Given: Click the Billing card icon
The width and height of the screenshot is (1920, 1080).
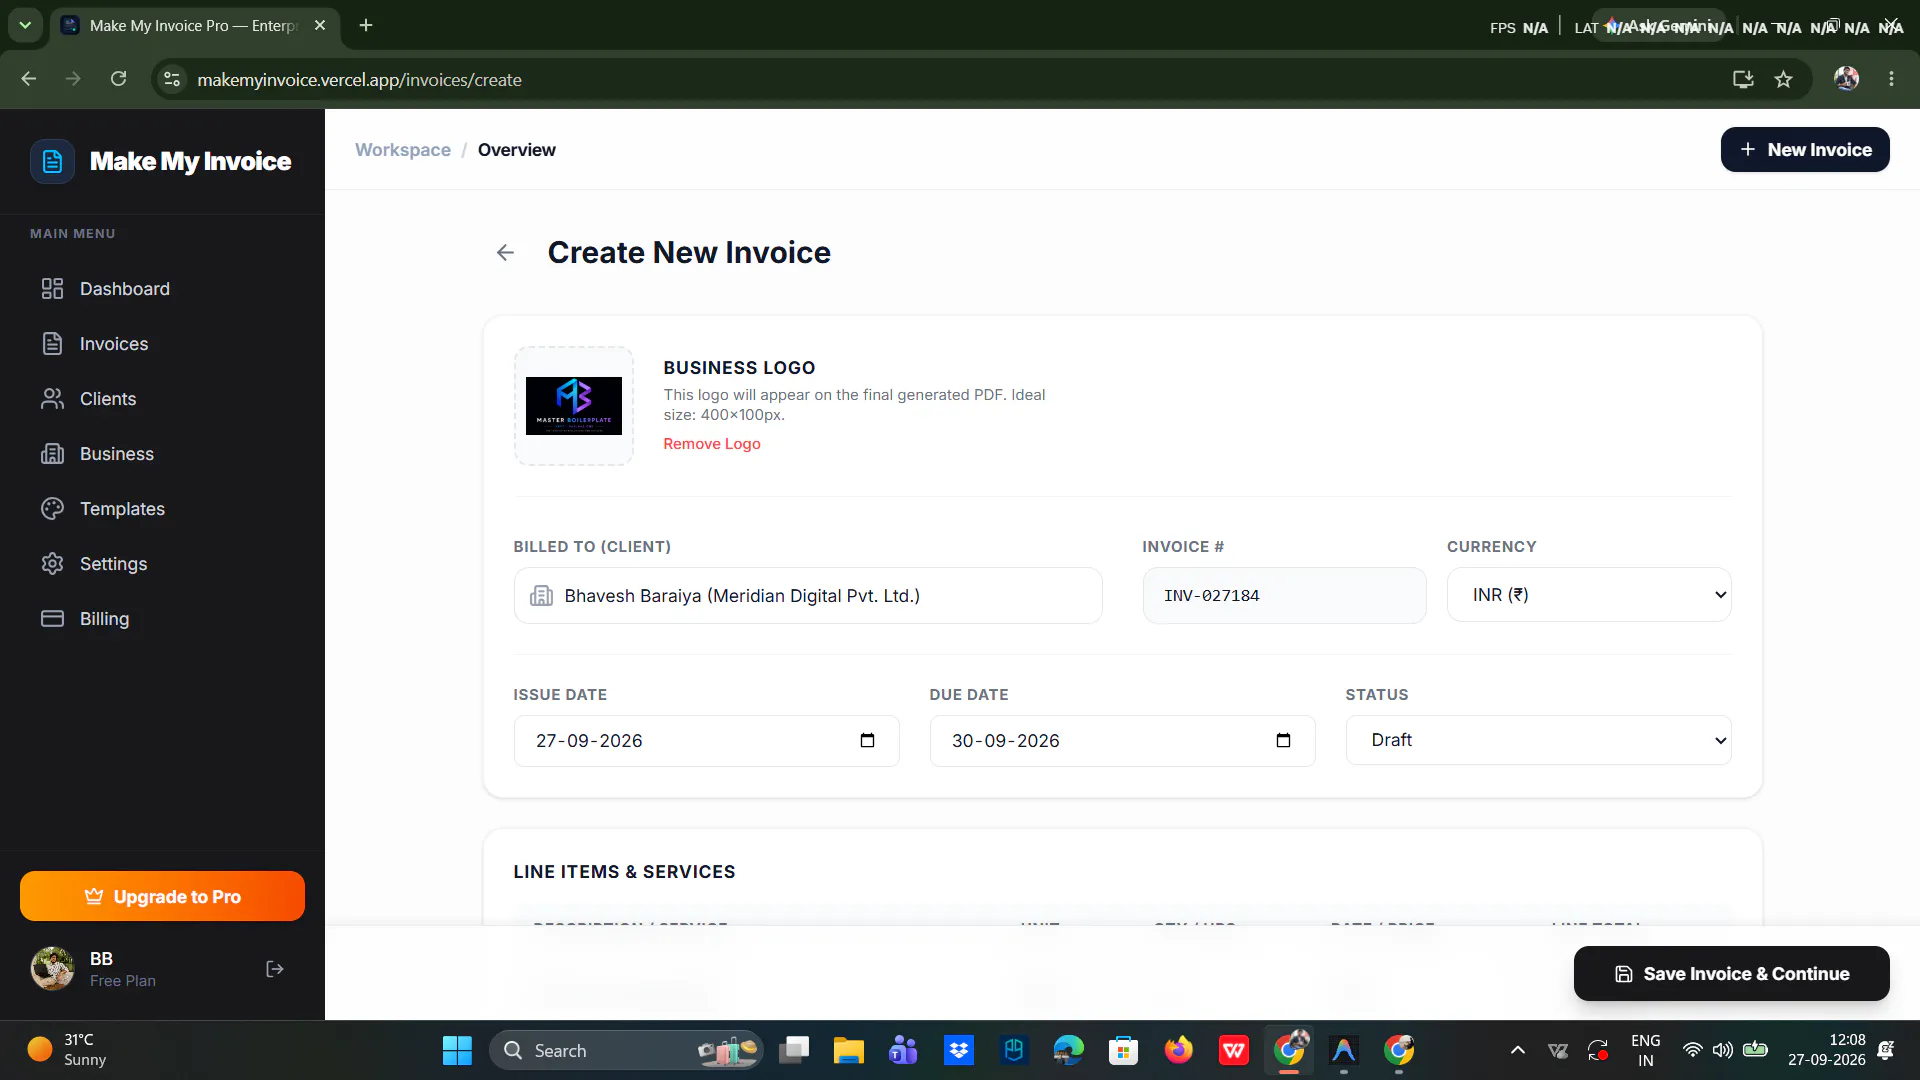Looking at the screenshot, I should click(x=52, y=619).
